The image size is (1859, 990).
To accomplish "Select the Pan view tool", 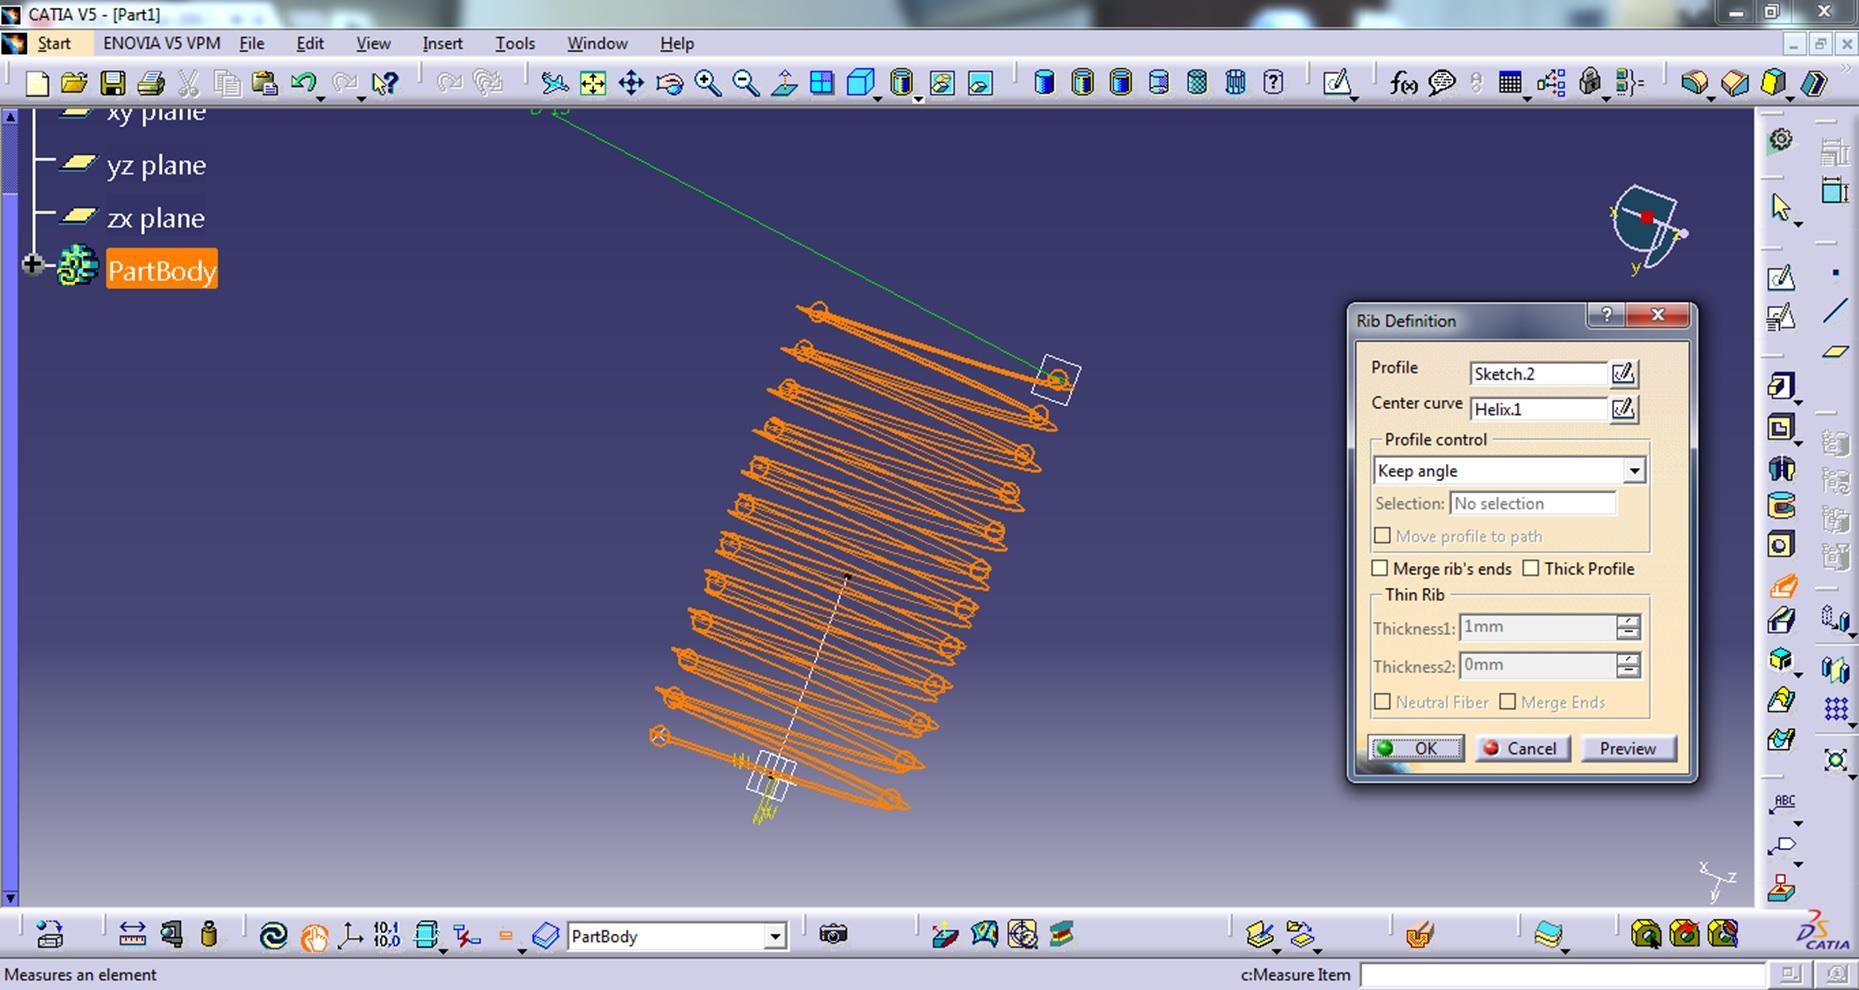I will pos(631,83).
